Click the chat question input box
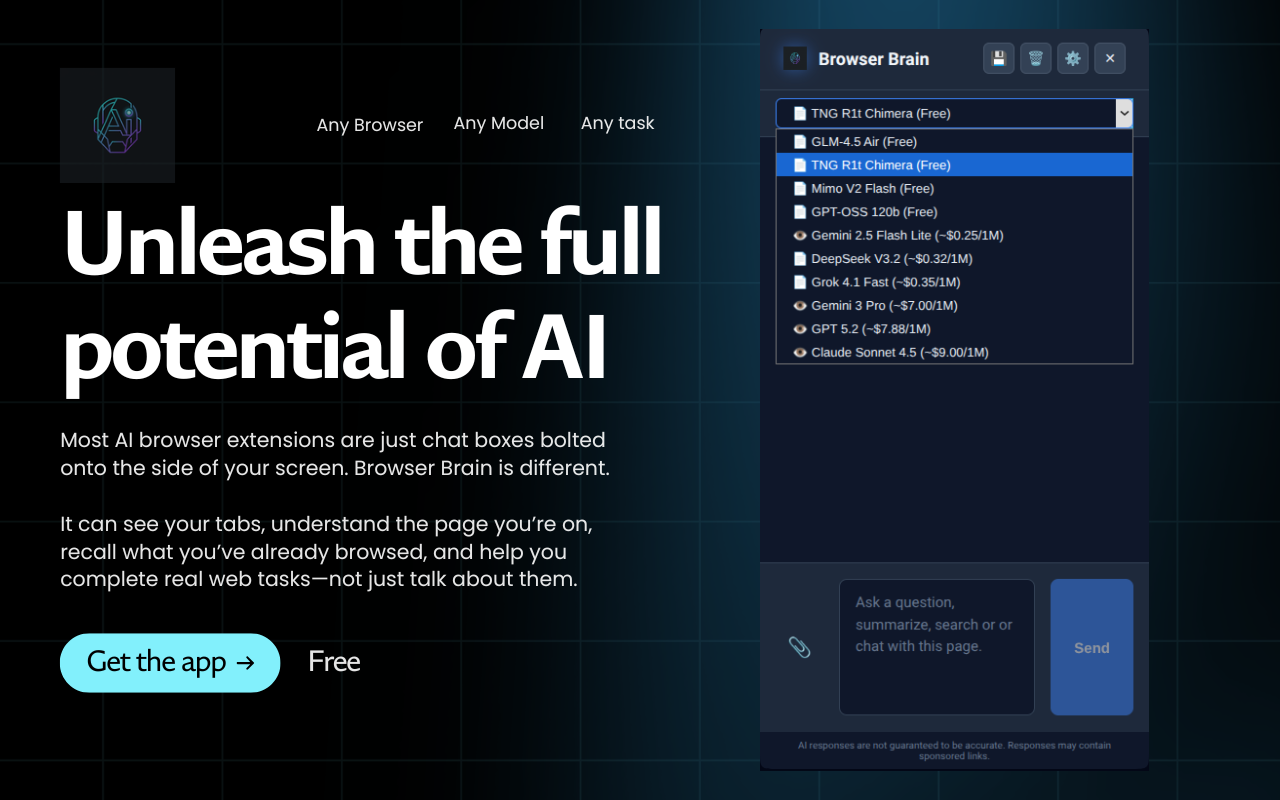Screen dimensions: 1280x800 (936, 647)
